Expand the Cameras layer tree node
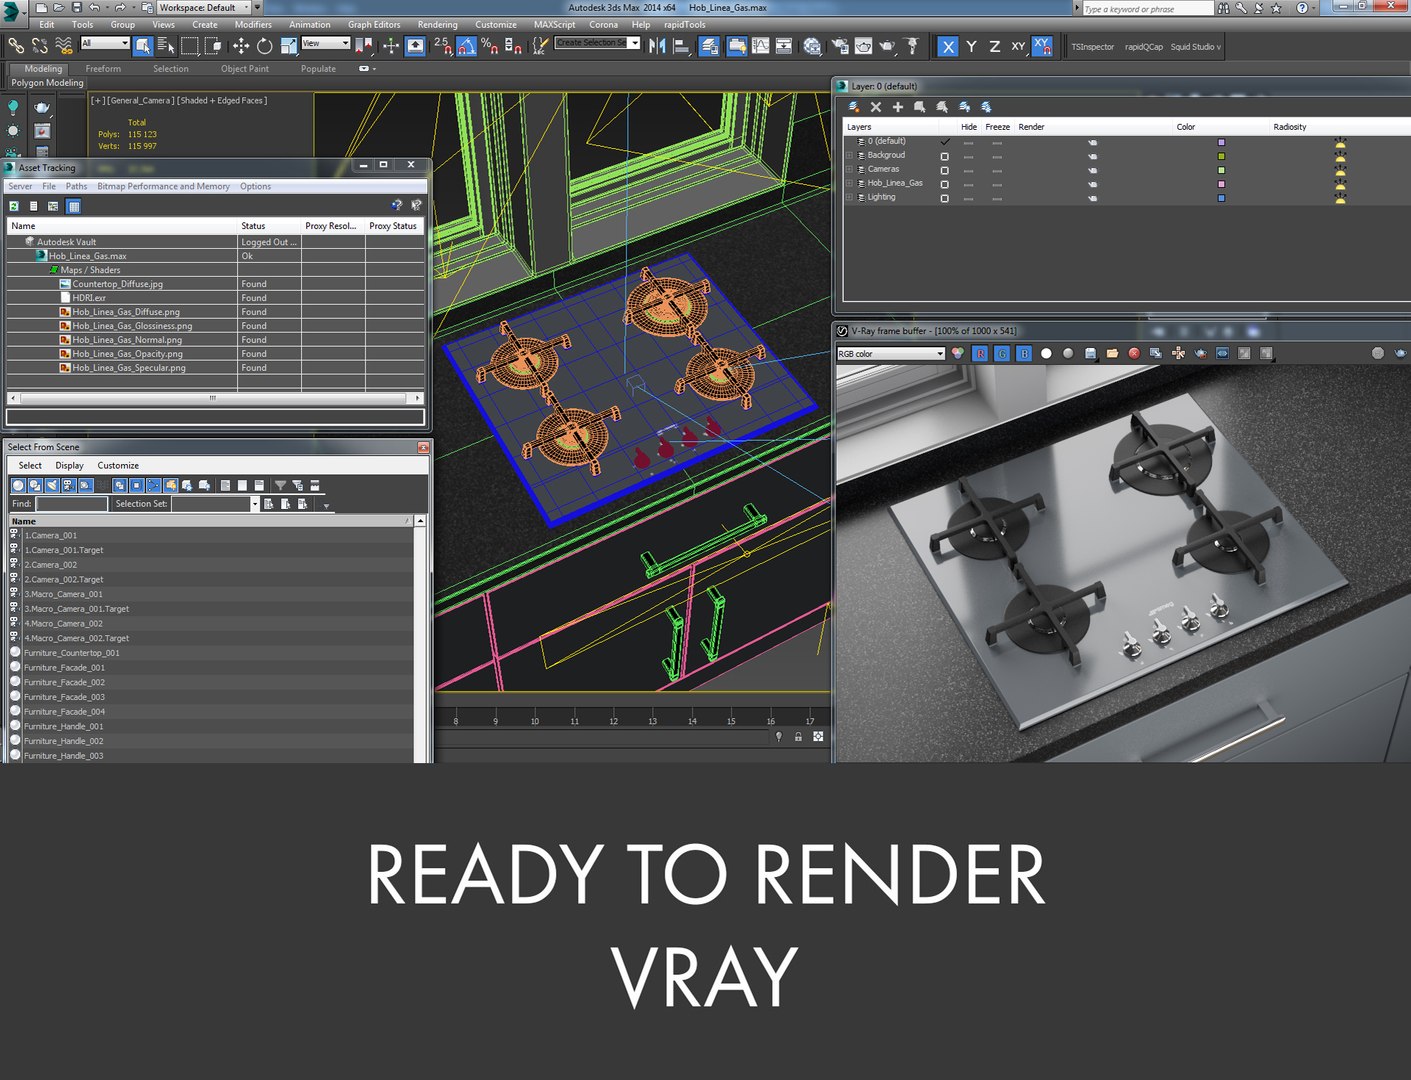Viewport: 1411px width, 1080px height. (x=850, y=170)
